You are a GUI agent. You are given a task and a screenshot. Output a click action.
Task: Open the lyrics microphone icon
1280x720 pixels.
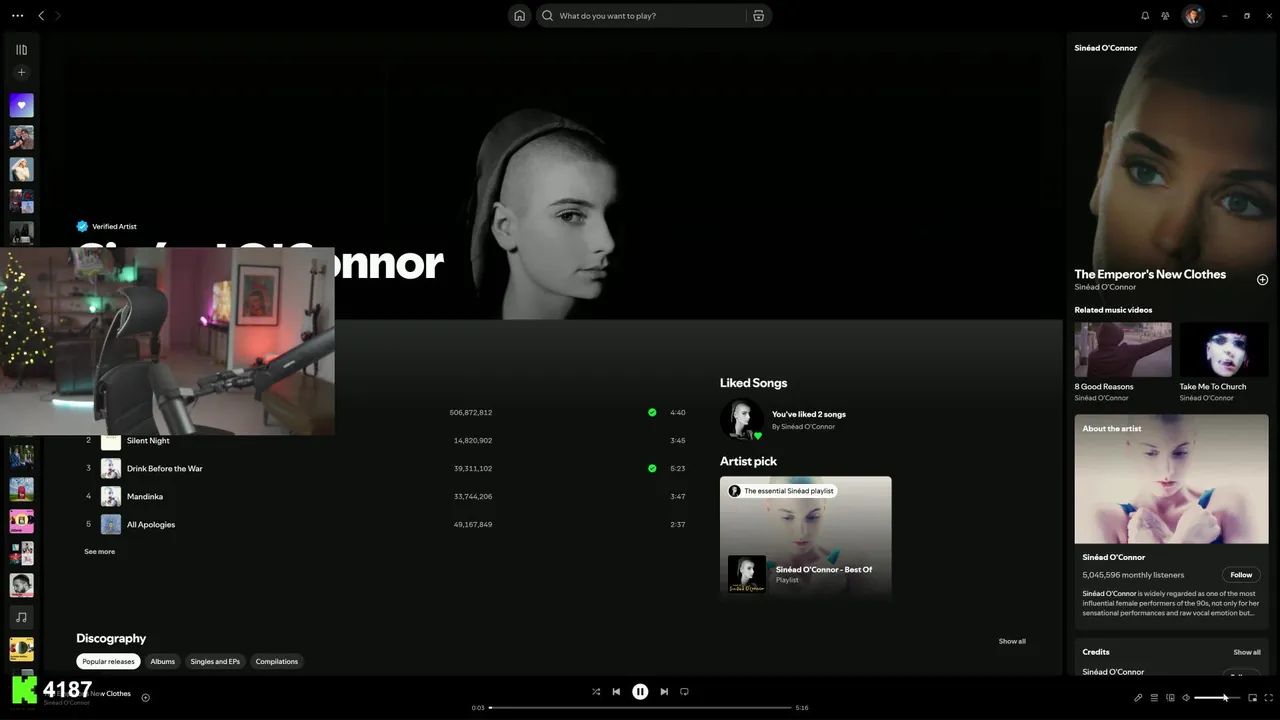coord(1138,698)
